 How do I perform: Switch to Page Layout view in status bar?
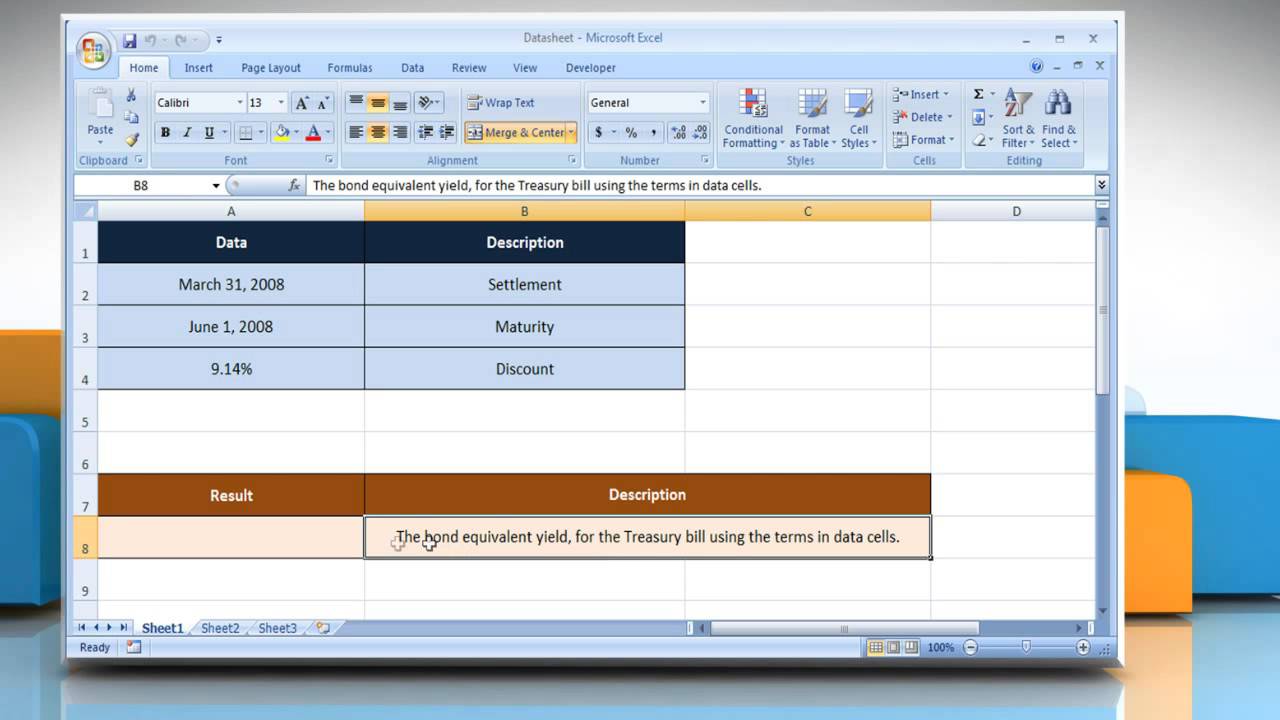pyautogui.click(x=893, y=647)
